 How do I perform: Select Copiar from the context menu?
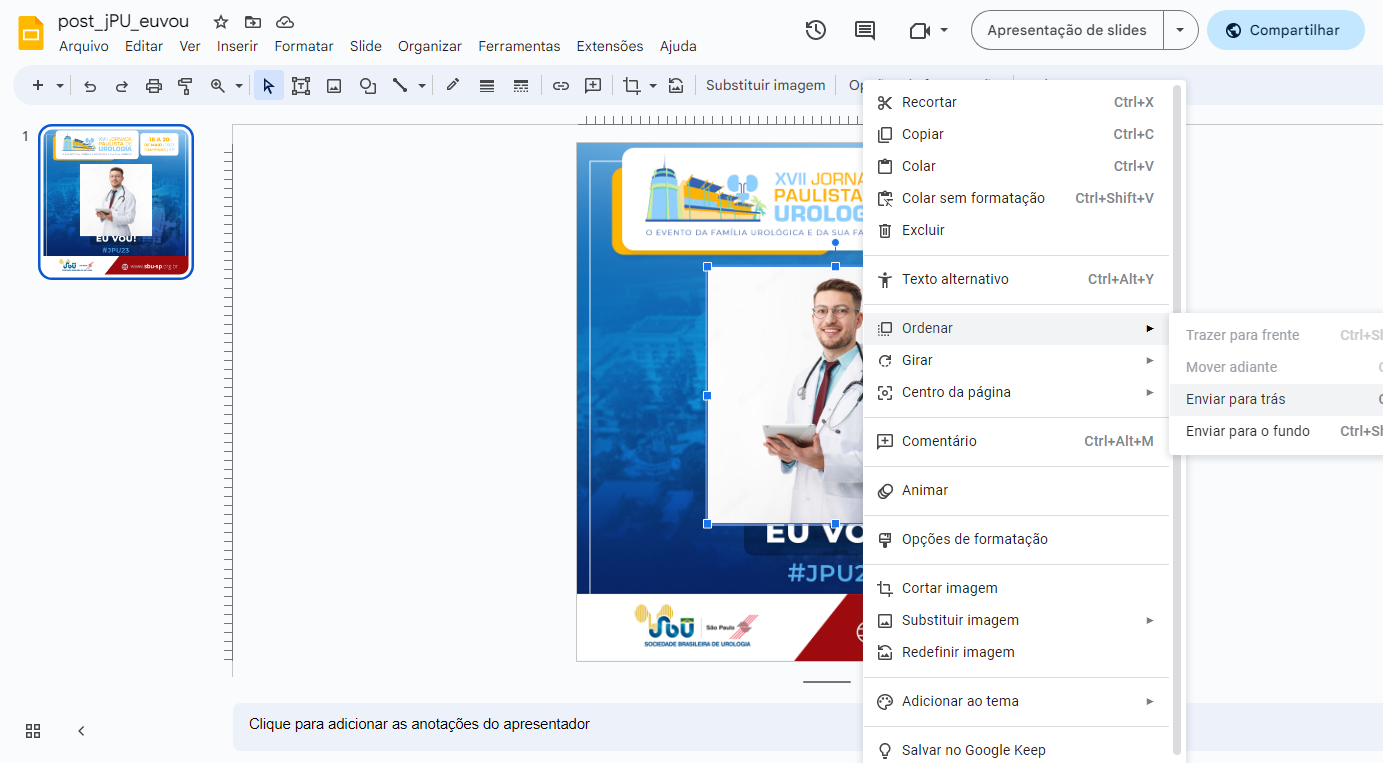(x=922, y=134)
